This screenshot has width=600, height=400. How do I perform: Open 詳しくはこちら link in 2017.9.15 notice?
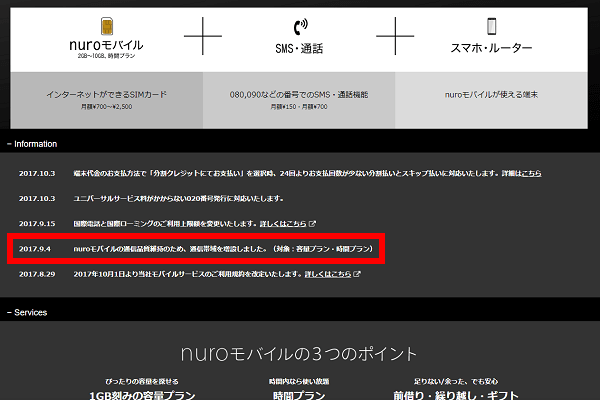pos(283,224)
